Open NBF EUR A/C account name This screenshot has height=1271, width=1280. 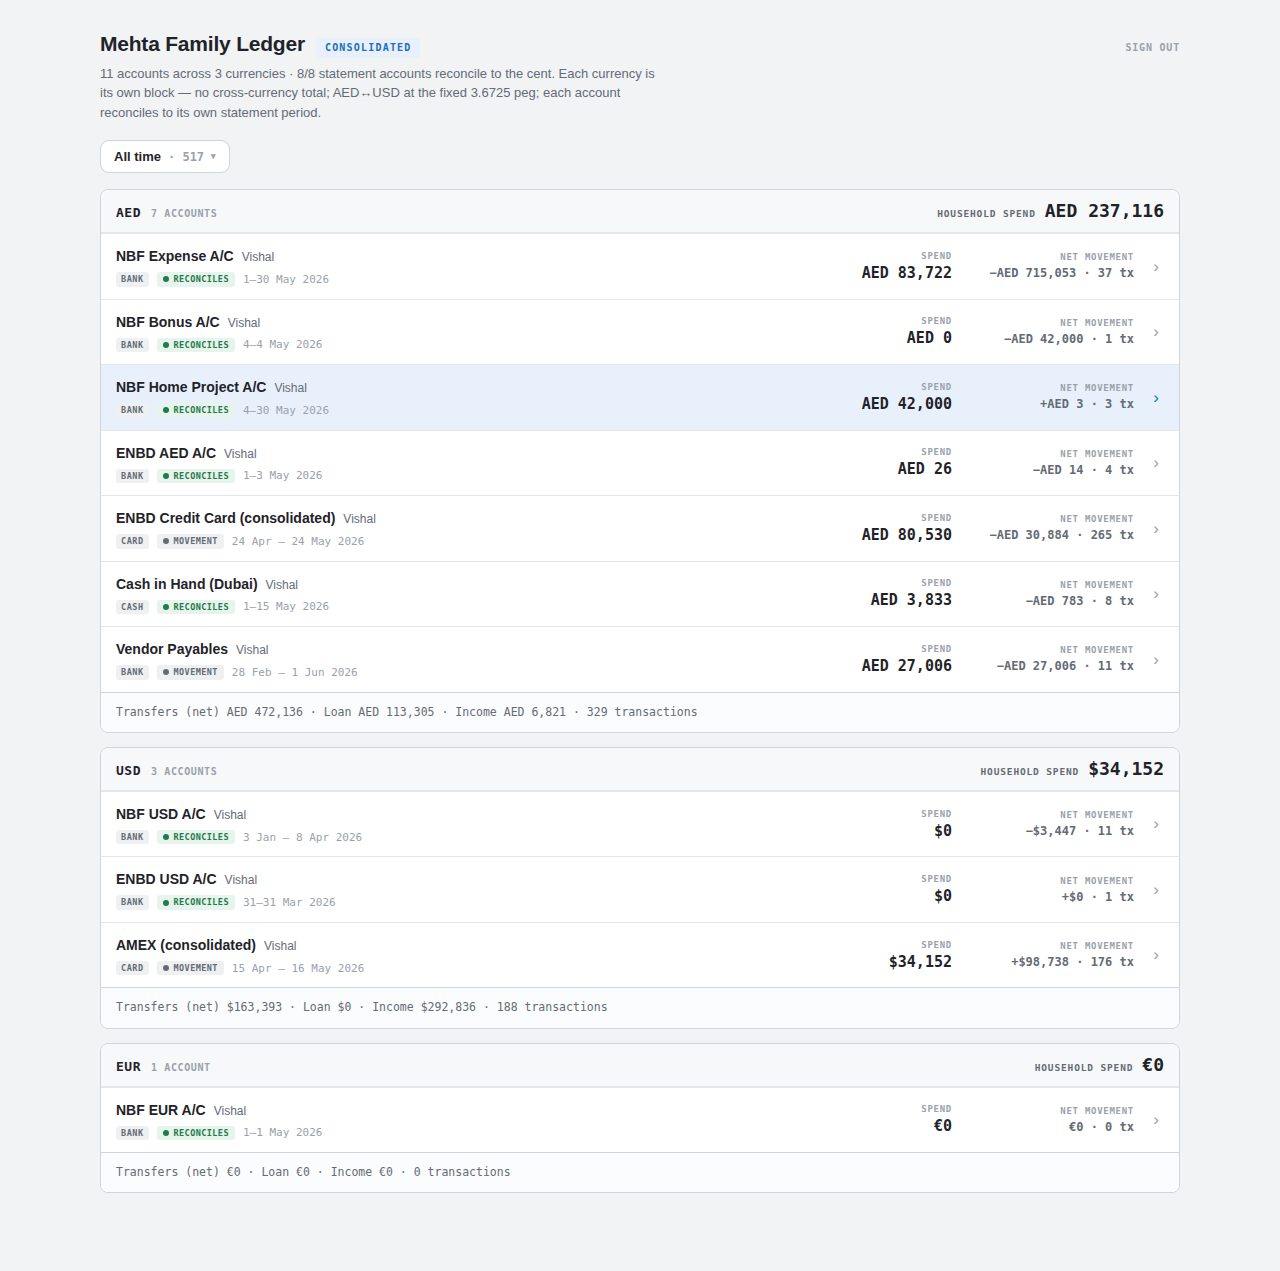pos(161,1110)
